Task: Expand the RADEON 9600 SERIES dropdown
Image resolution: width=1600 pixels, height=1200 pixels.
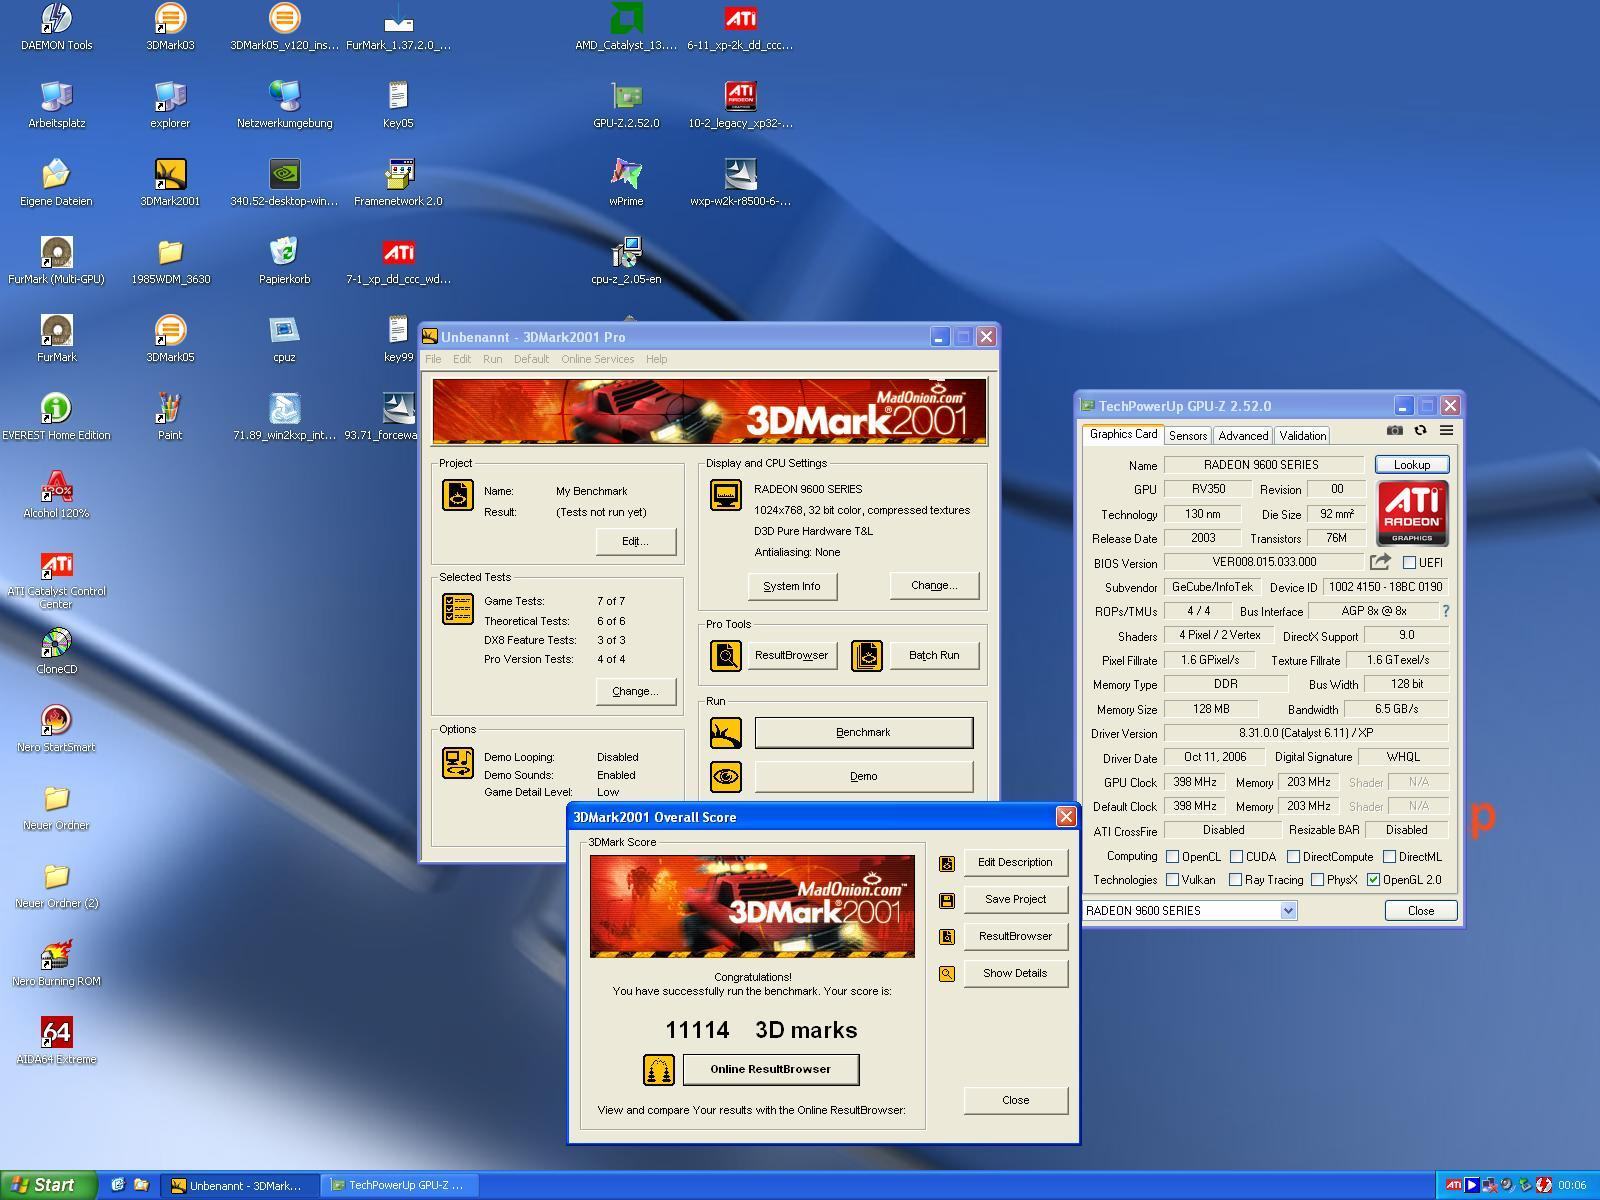Action: tap(1288, 910)
